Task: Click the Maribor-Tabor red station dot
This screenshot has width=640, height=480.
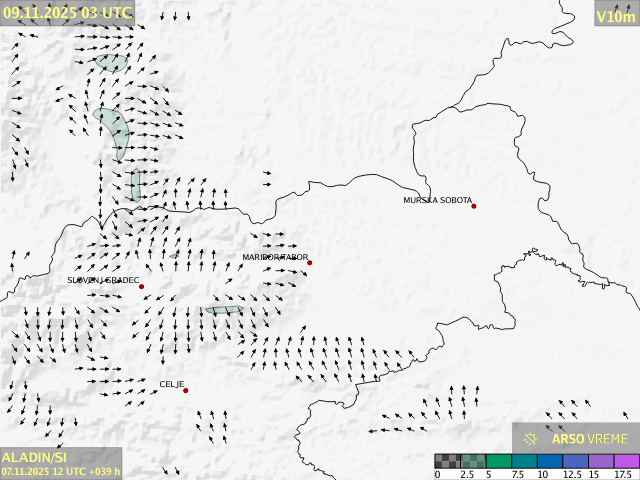Action: [x=310, y=263]
